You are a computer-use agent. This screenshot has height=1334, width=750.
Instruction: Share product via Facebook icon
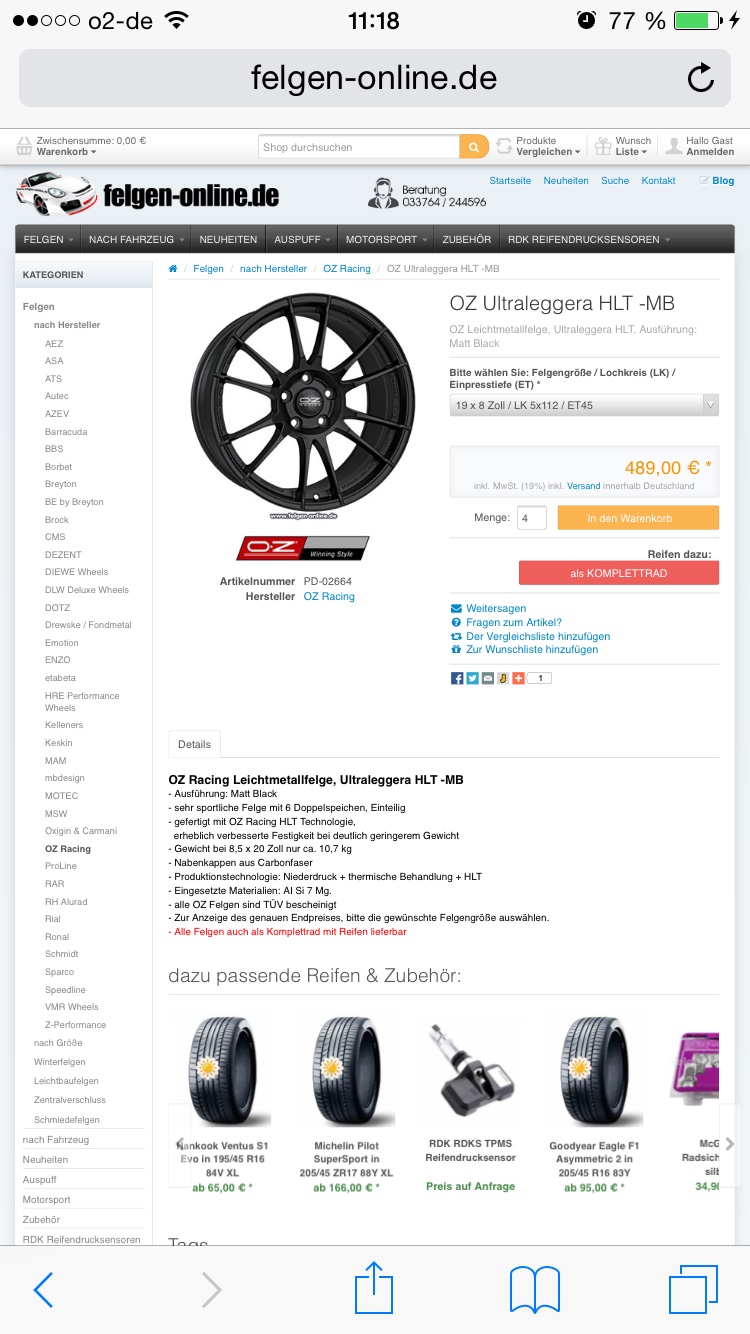457,678
